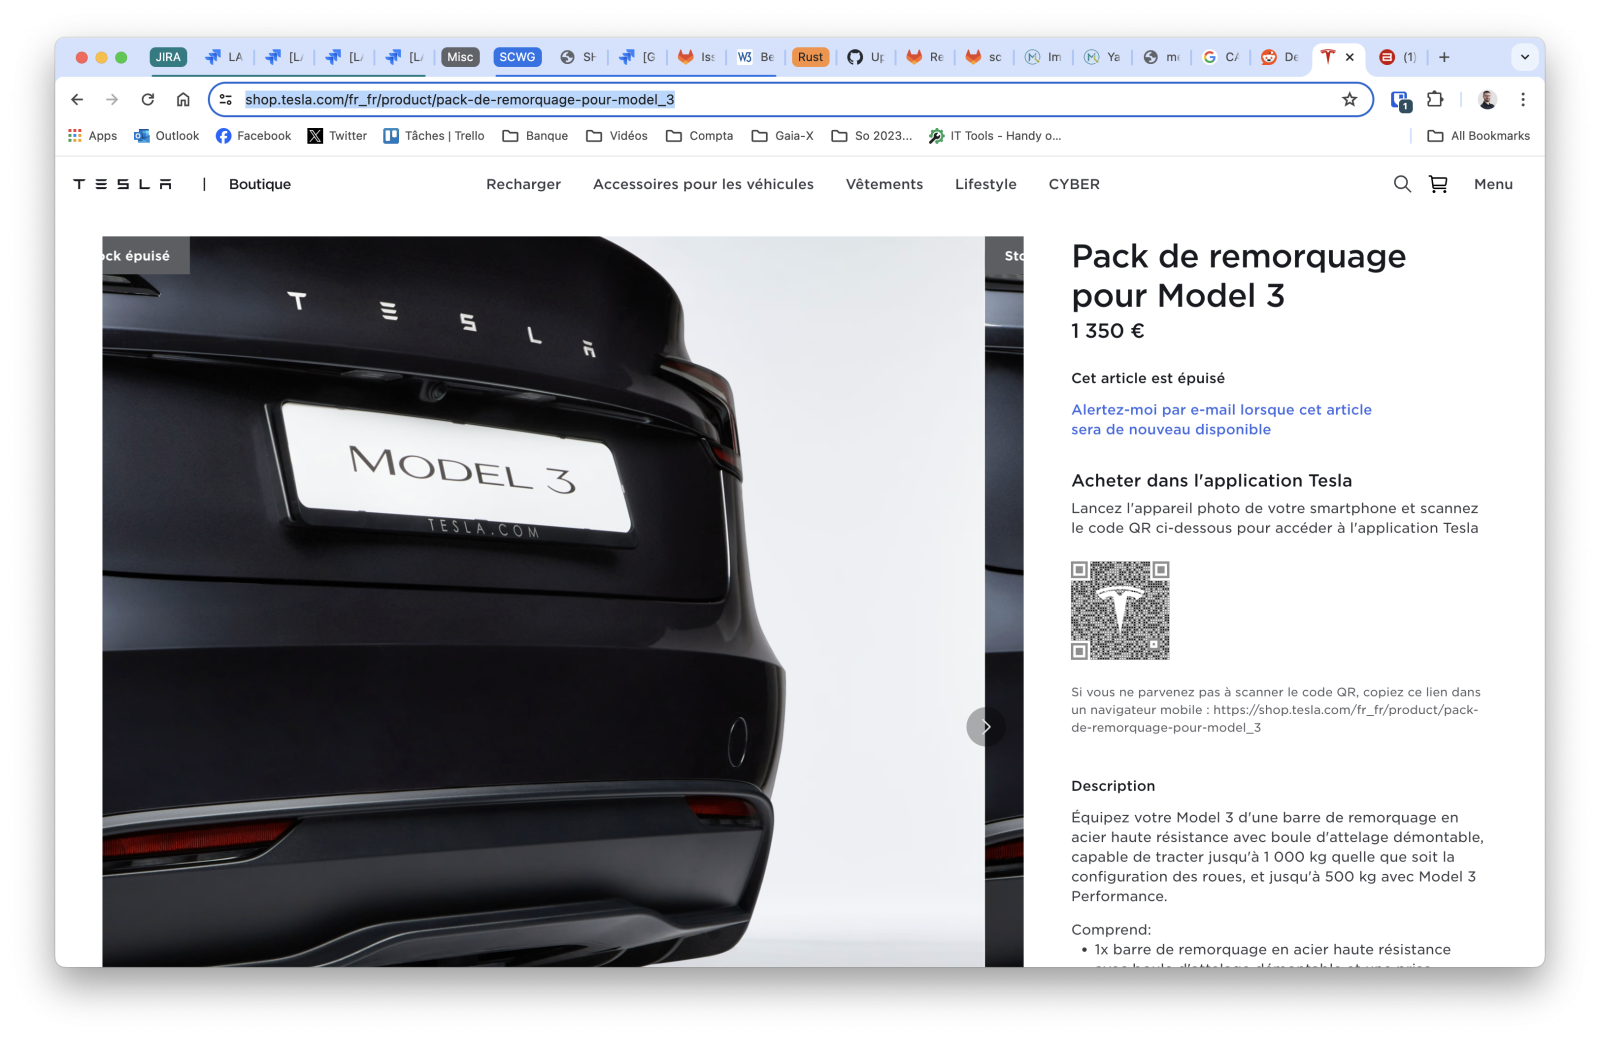The image size is (1600, 1040).
Task: Expand the Banque bookmarks folder
Action: tap(535, 136)
